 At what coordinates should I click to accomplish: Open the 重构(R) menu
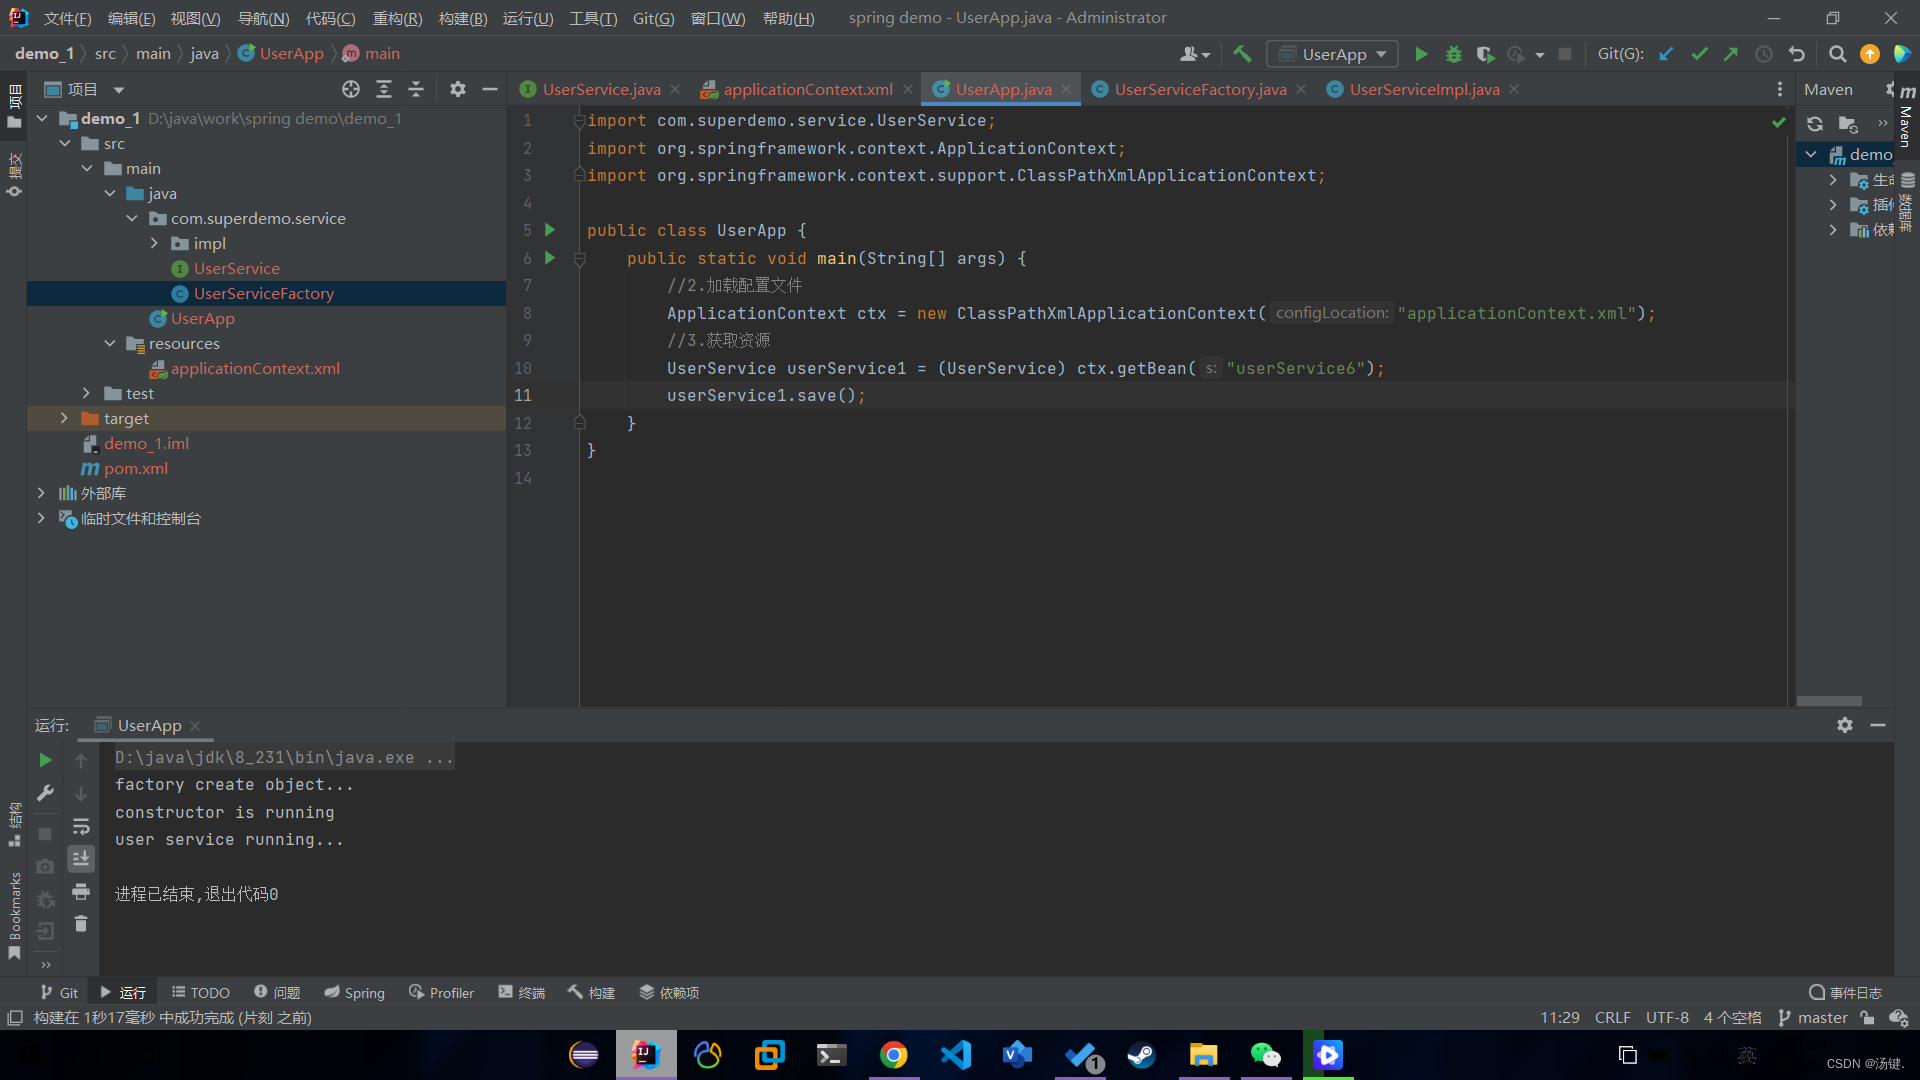tap(397, 18)
